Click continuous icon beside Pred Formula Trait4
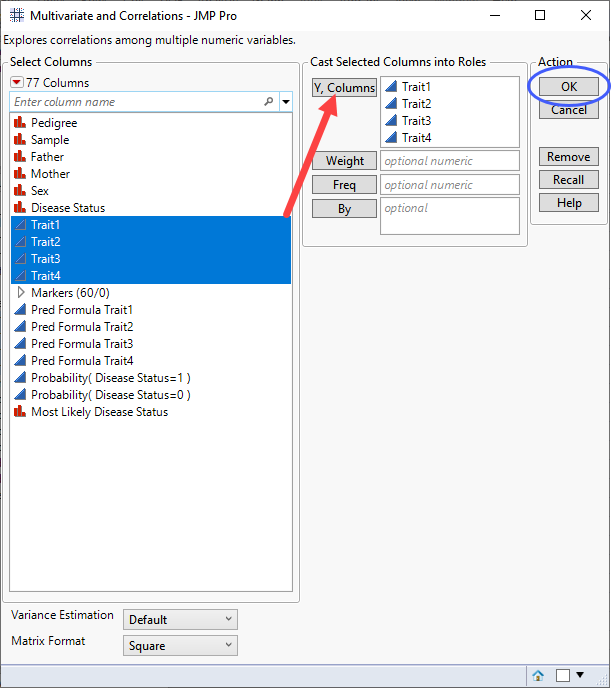611x688 pixels. pyautogui.click(x=20, y=360)
